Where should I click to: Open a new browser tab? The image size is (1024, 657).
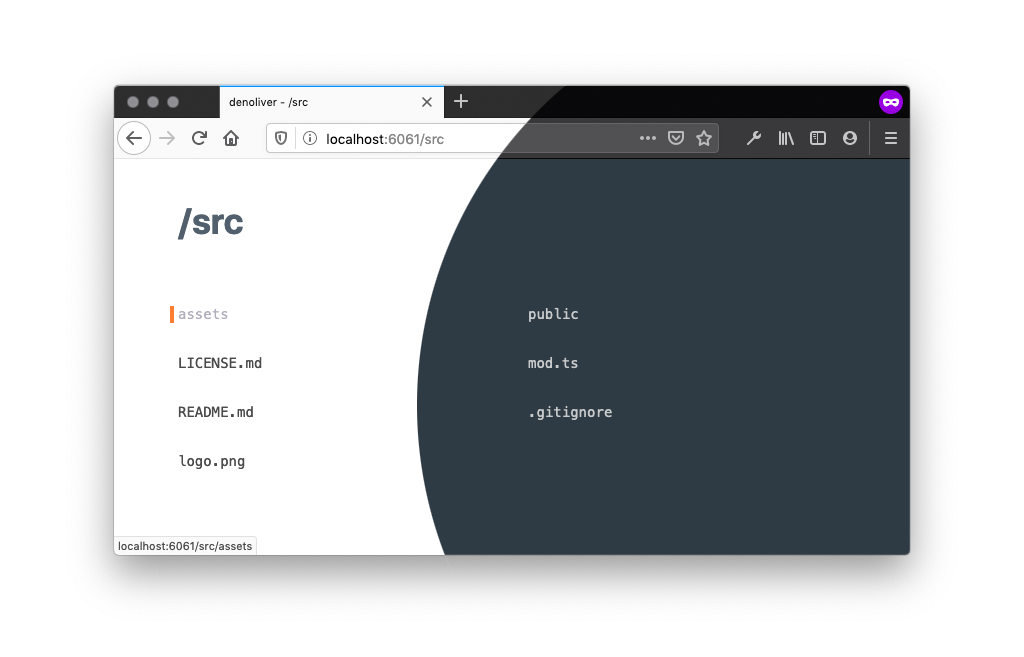[461, 101]
